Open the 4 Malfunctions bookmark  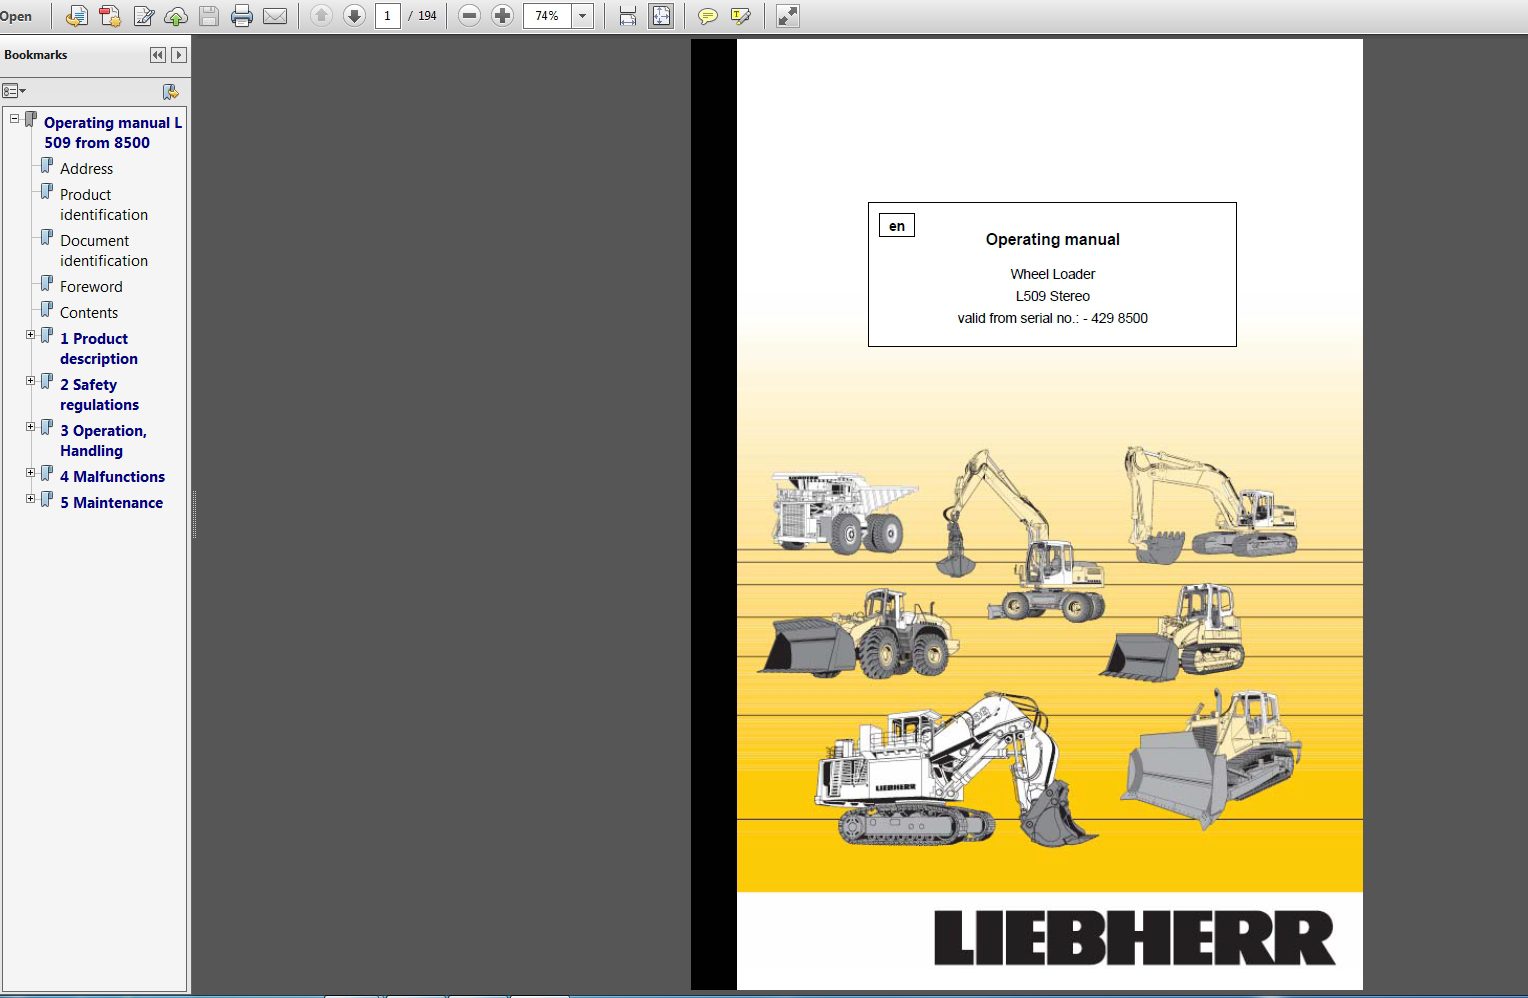[x=112, y=476]
